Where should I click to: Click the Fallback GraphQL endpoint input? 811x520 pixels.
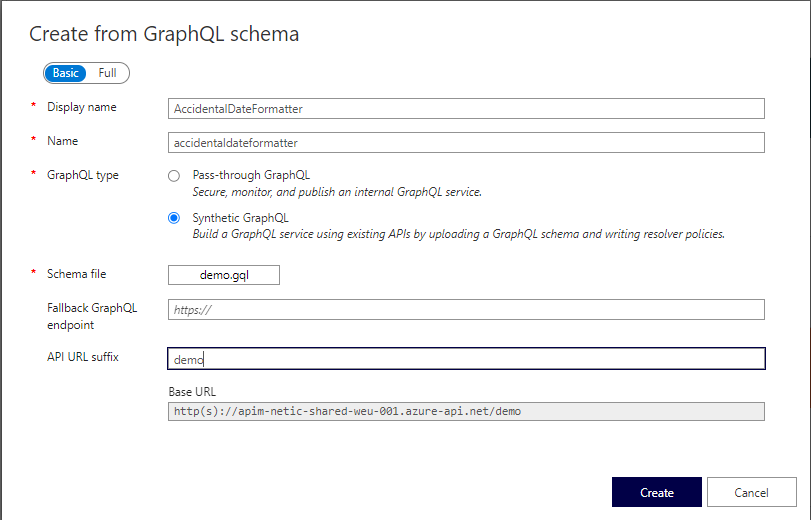(x=466, y=310)
